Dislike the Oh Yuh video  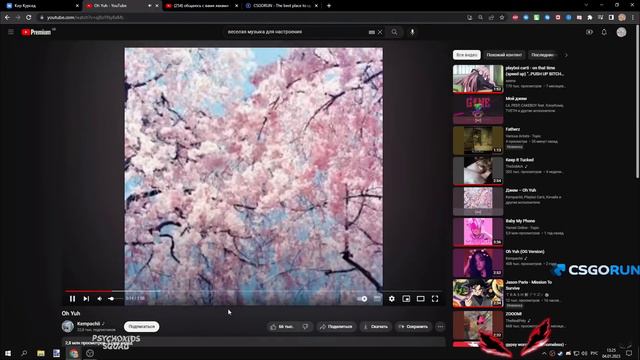click(305, 327)
